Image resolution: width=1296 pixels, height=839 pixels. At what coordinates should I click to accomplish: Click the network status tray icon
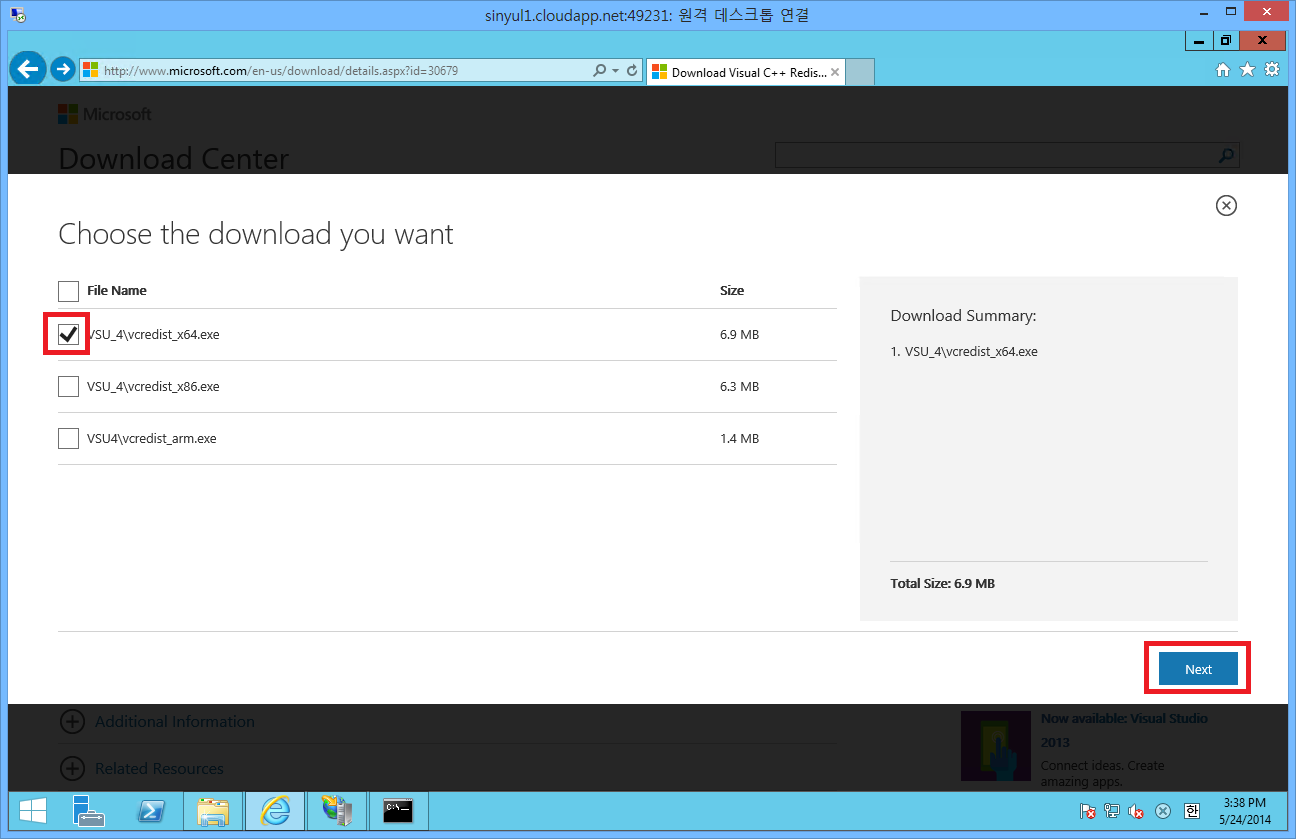1112,811
